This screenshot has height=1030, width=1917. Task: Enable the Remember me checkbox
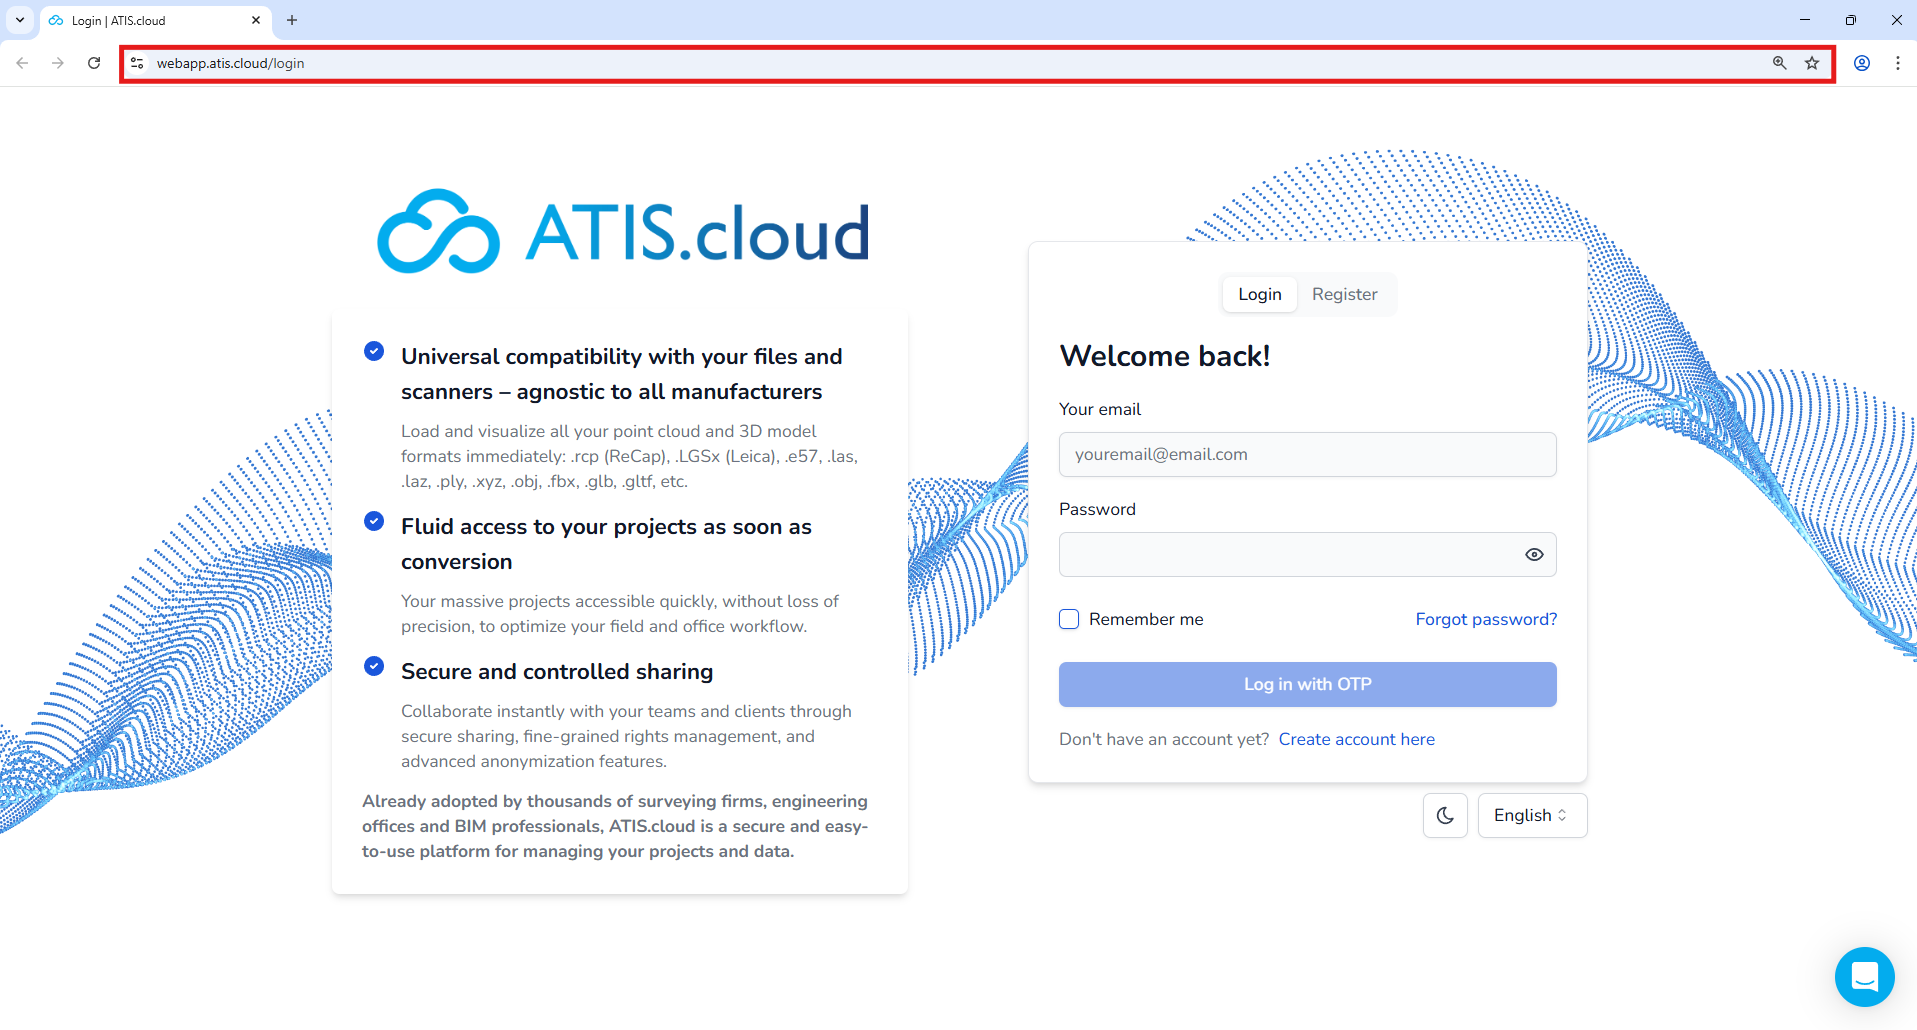click(1069, 619)
